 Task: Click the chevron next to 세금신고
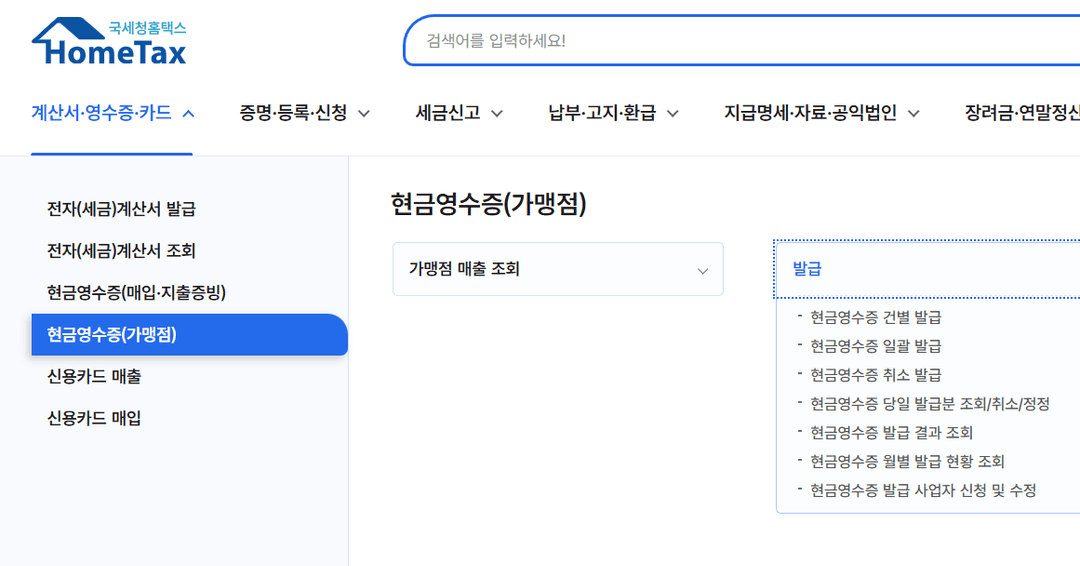coord(497,114)
